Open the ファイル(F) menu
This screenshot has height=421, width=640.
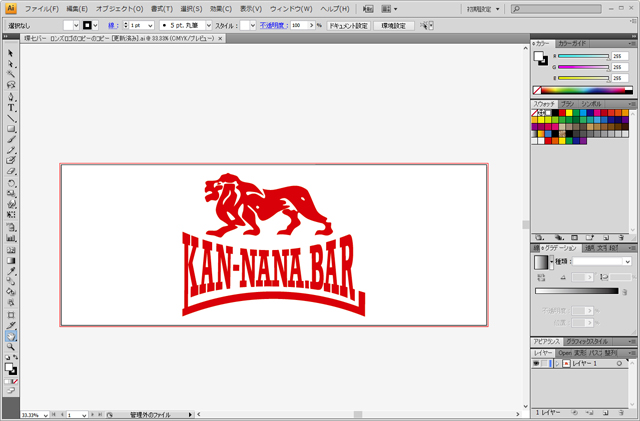click(x=41, y=8)
